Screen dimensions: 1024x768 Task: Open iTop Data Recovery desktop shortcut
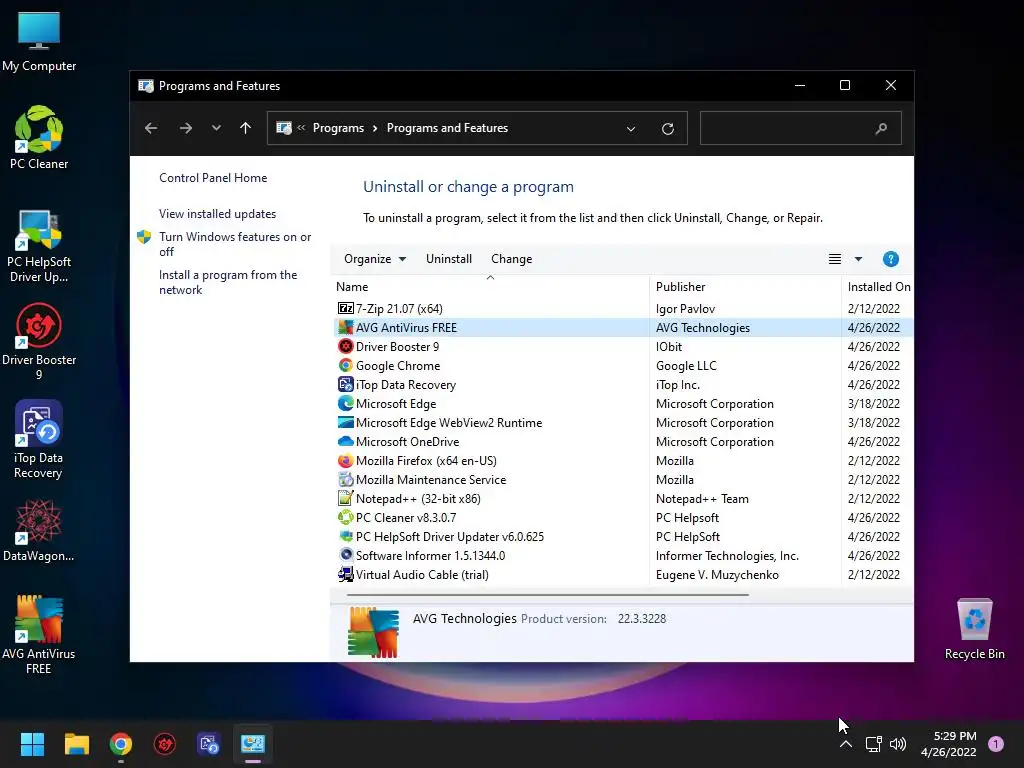coord(39,439)
